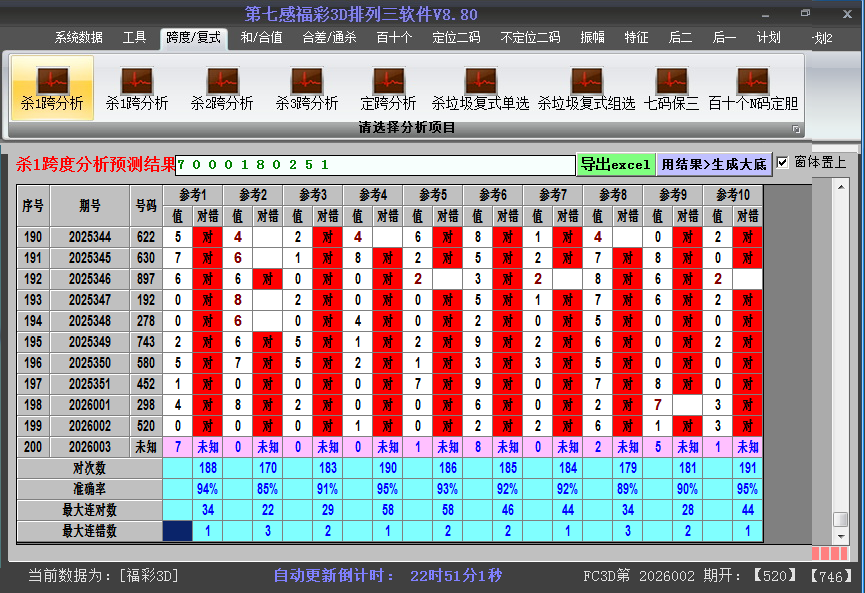The width and height of the screenshot is (865, 593).
Task: Go to the 定位二码 tab
Action: pos(456,38)
